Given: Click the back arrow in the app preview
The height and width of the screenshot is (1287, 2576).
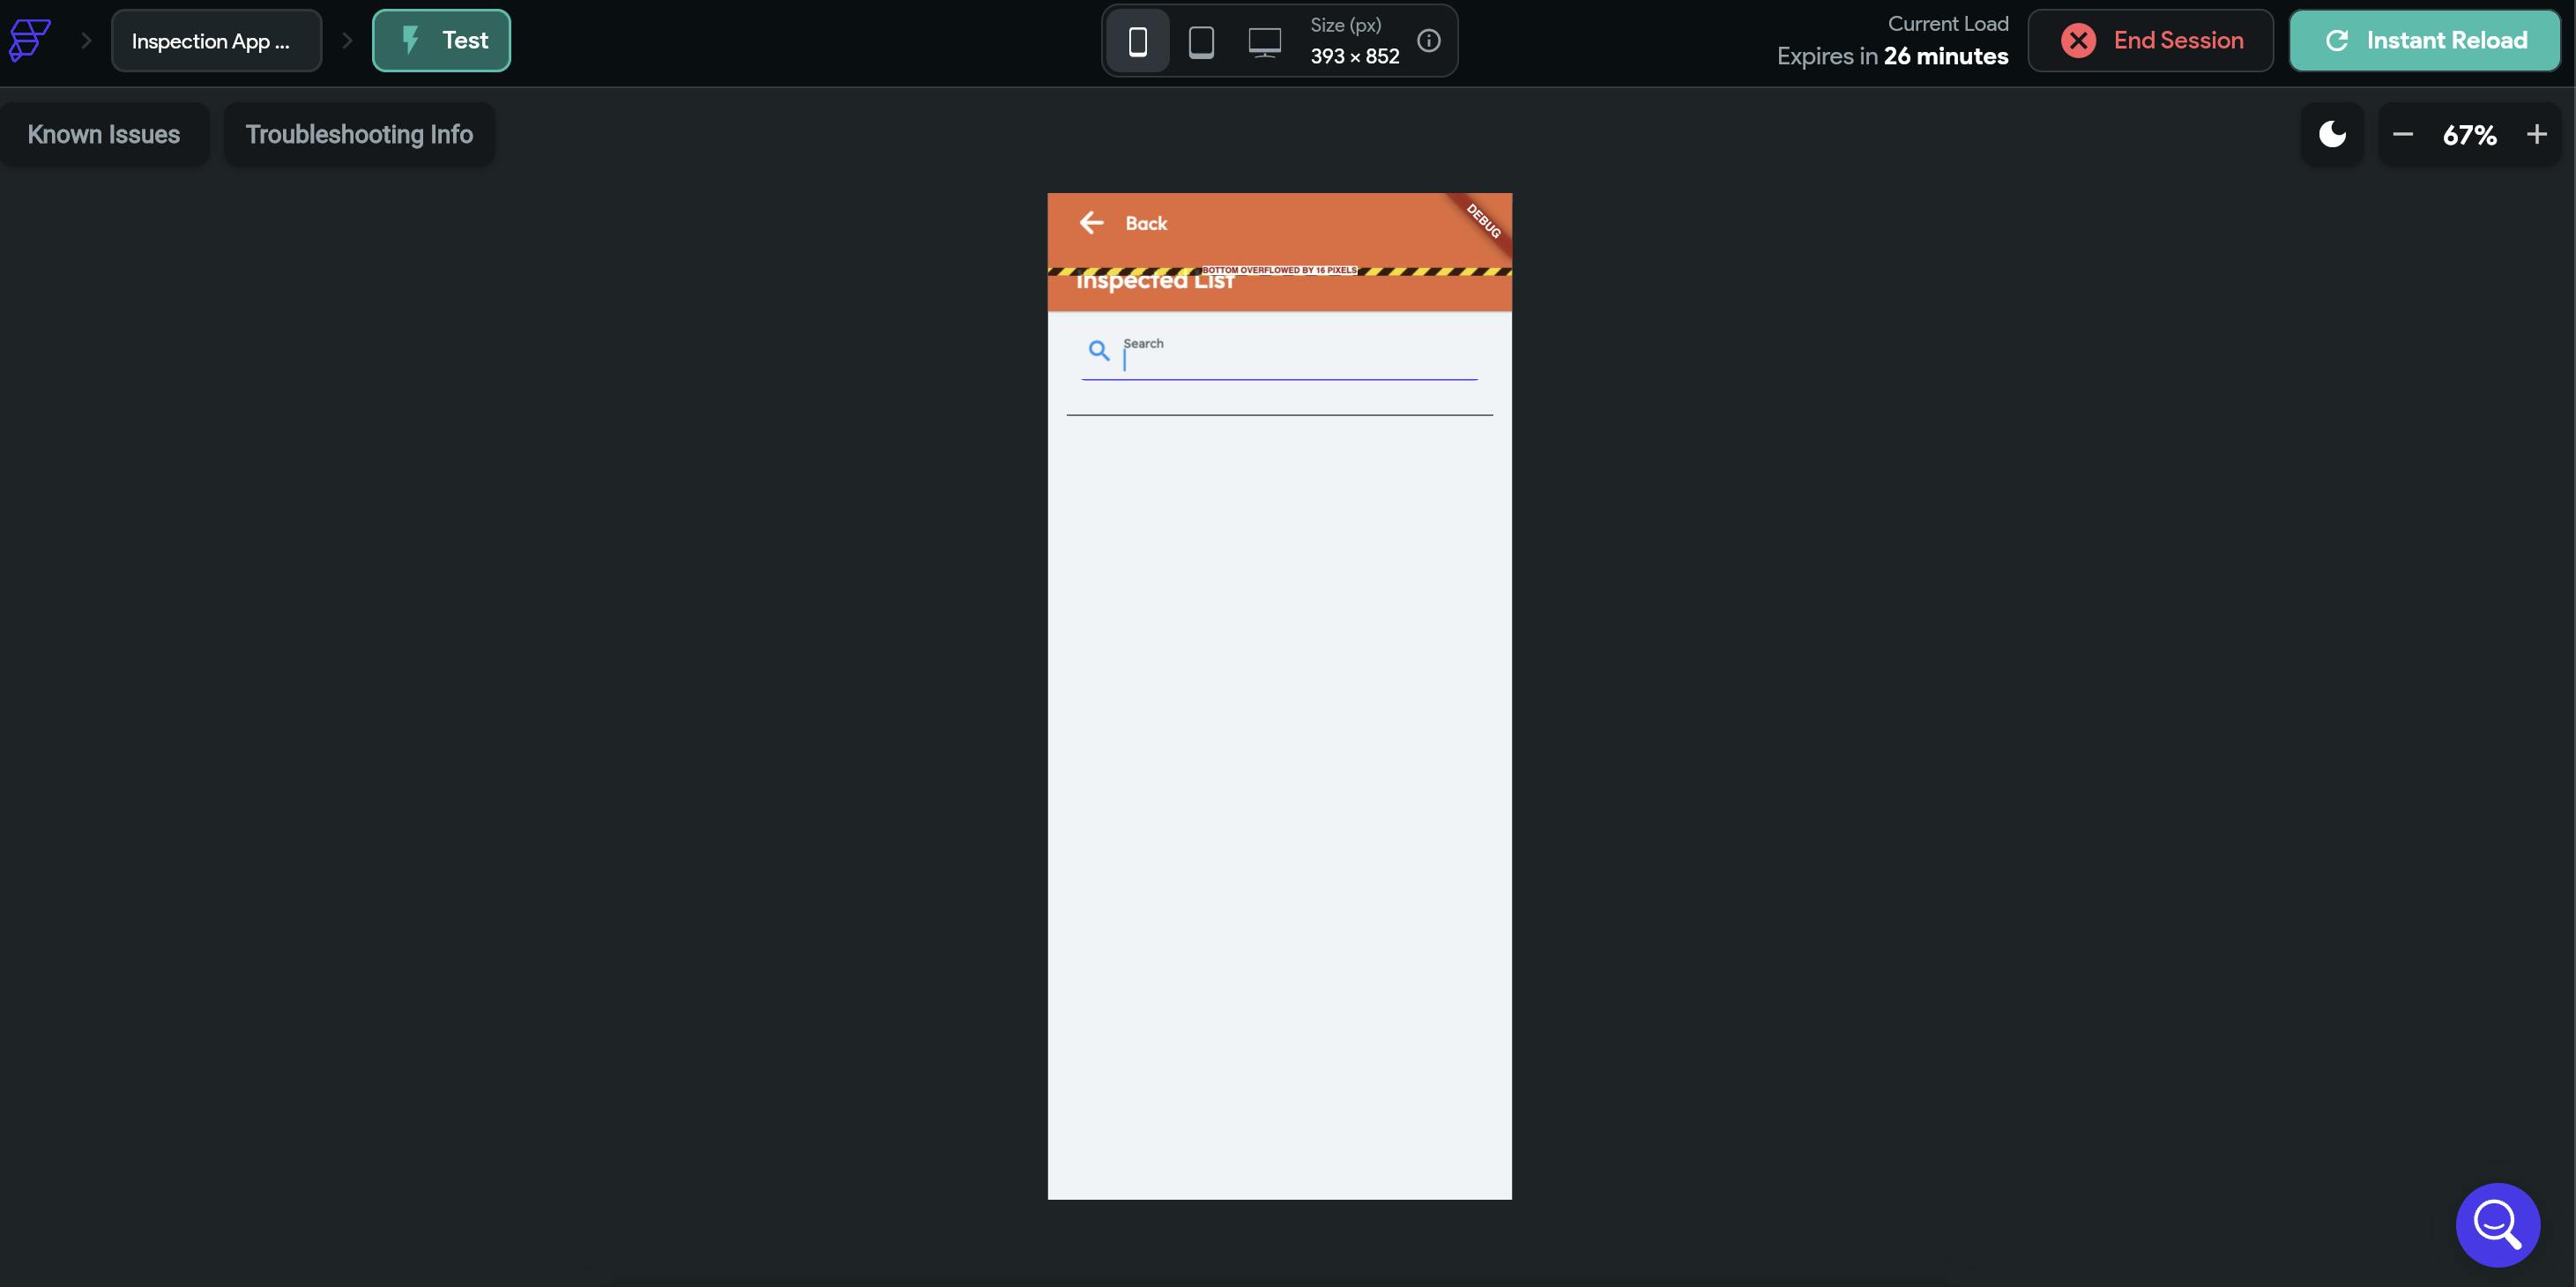Looking at the screenshot, I should [1091, 222].
